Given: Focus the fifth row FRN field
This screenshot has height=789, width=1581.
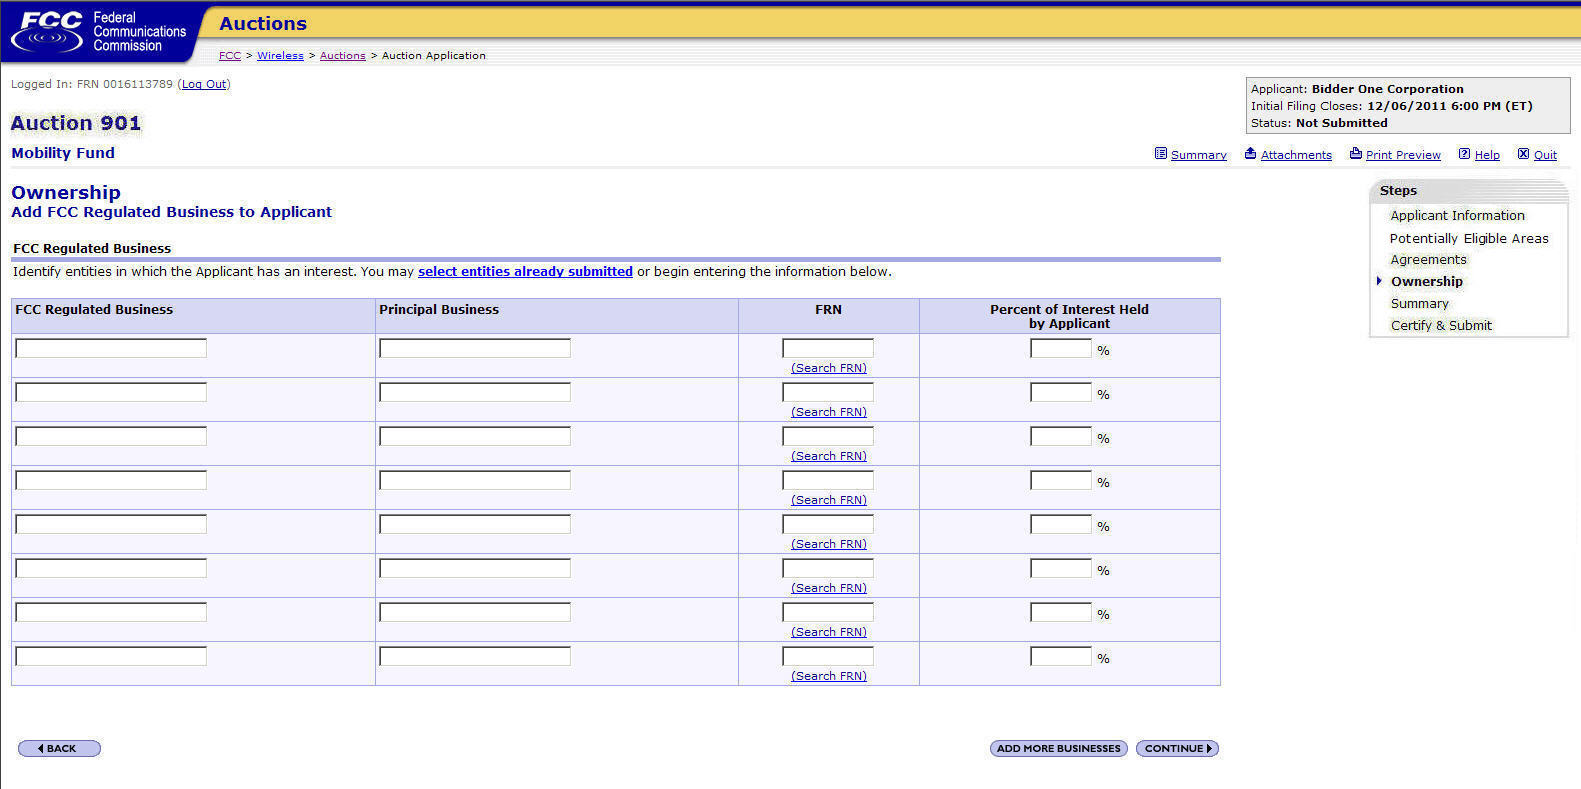Looking at the screenshot, I should (x=828, y=524).
